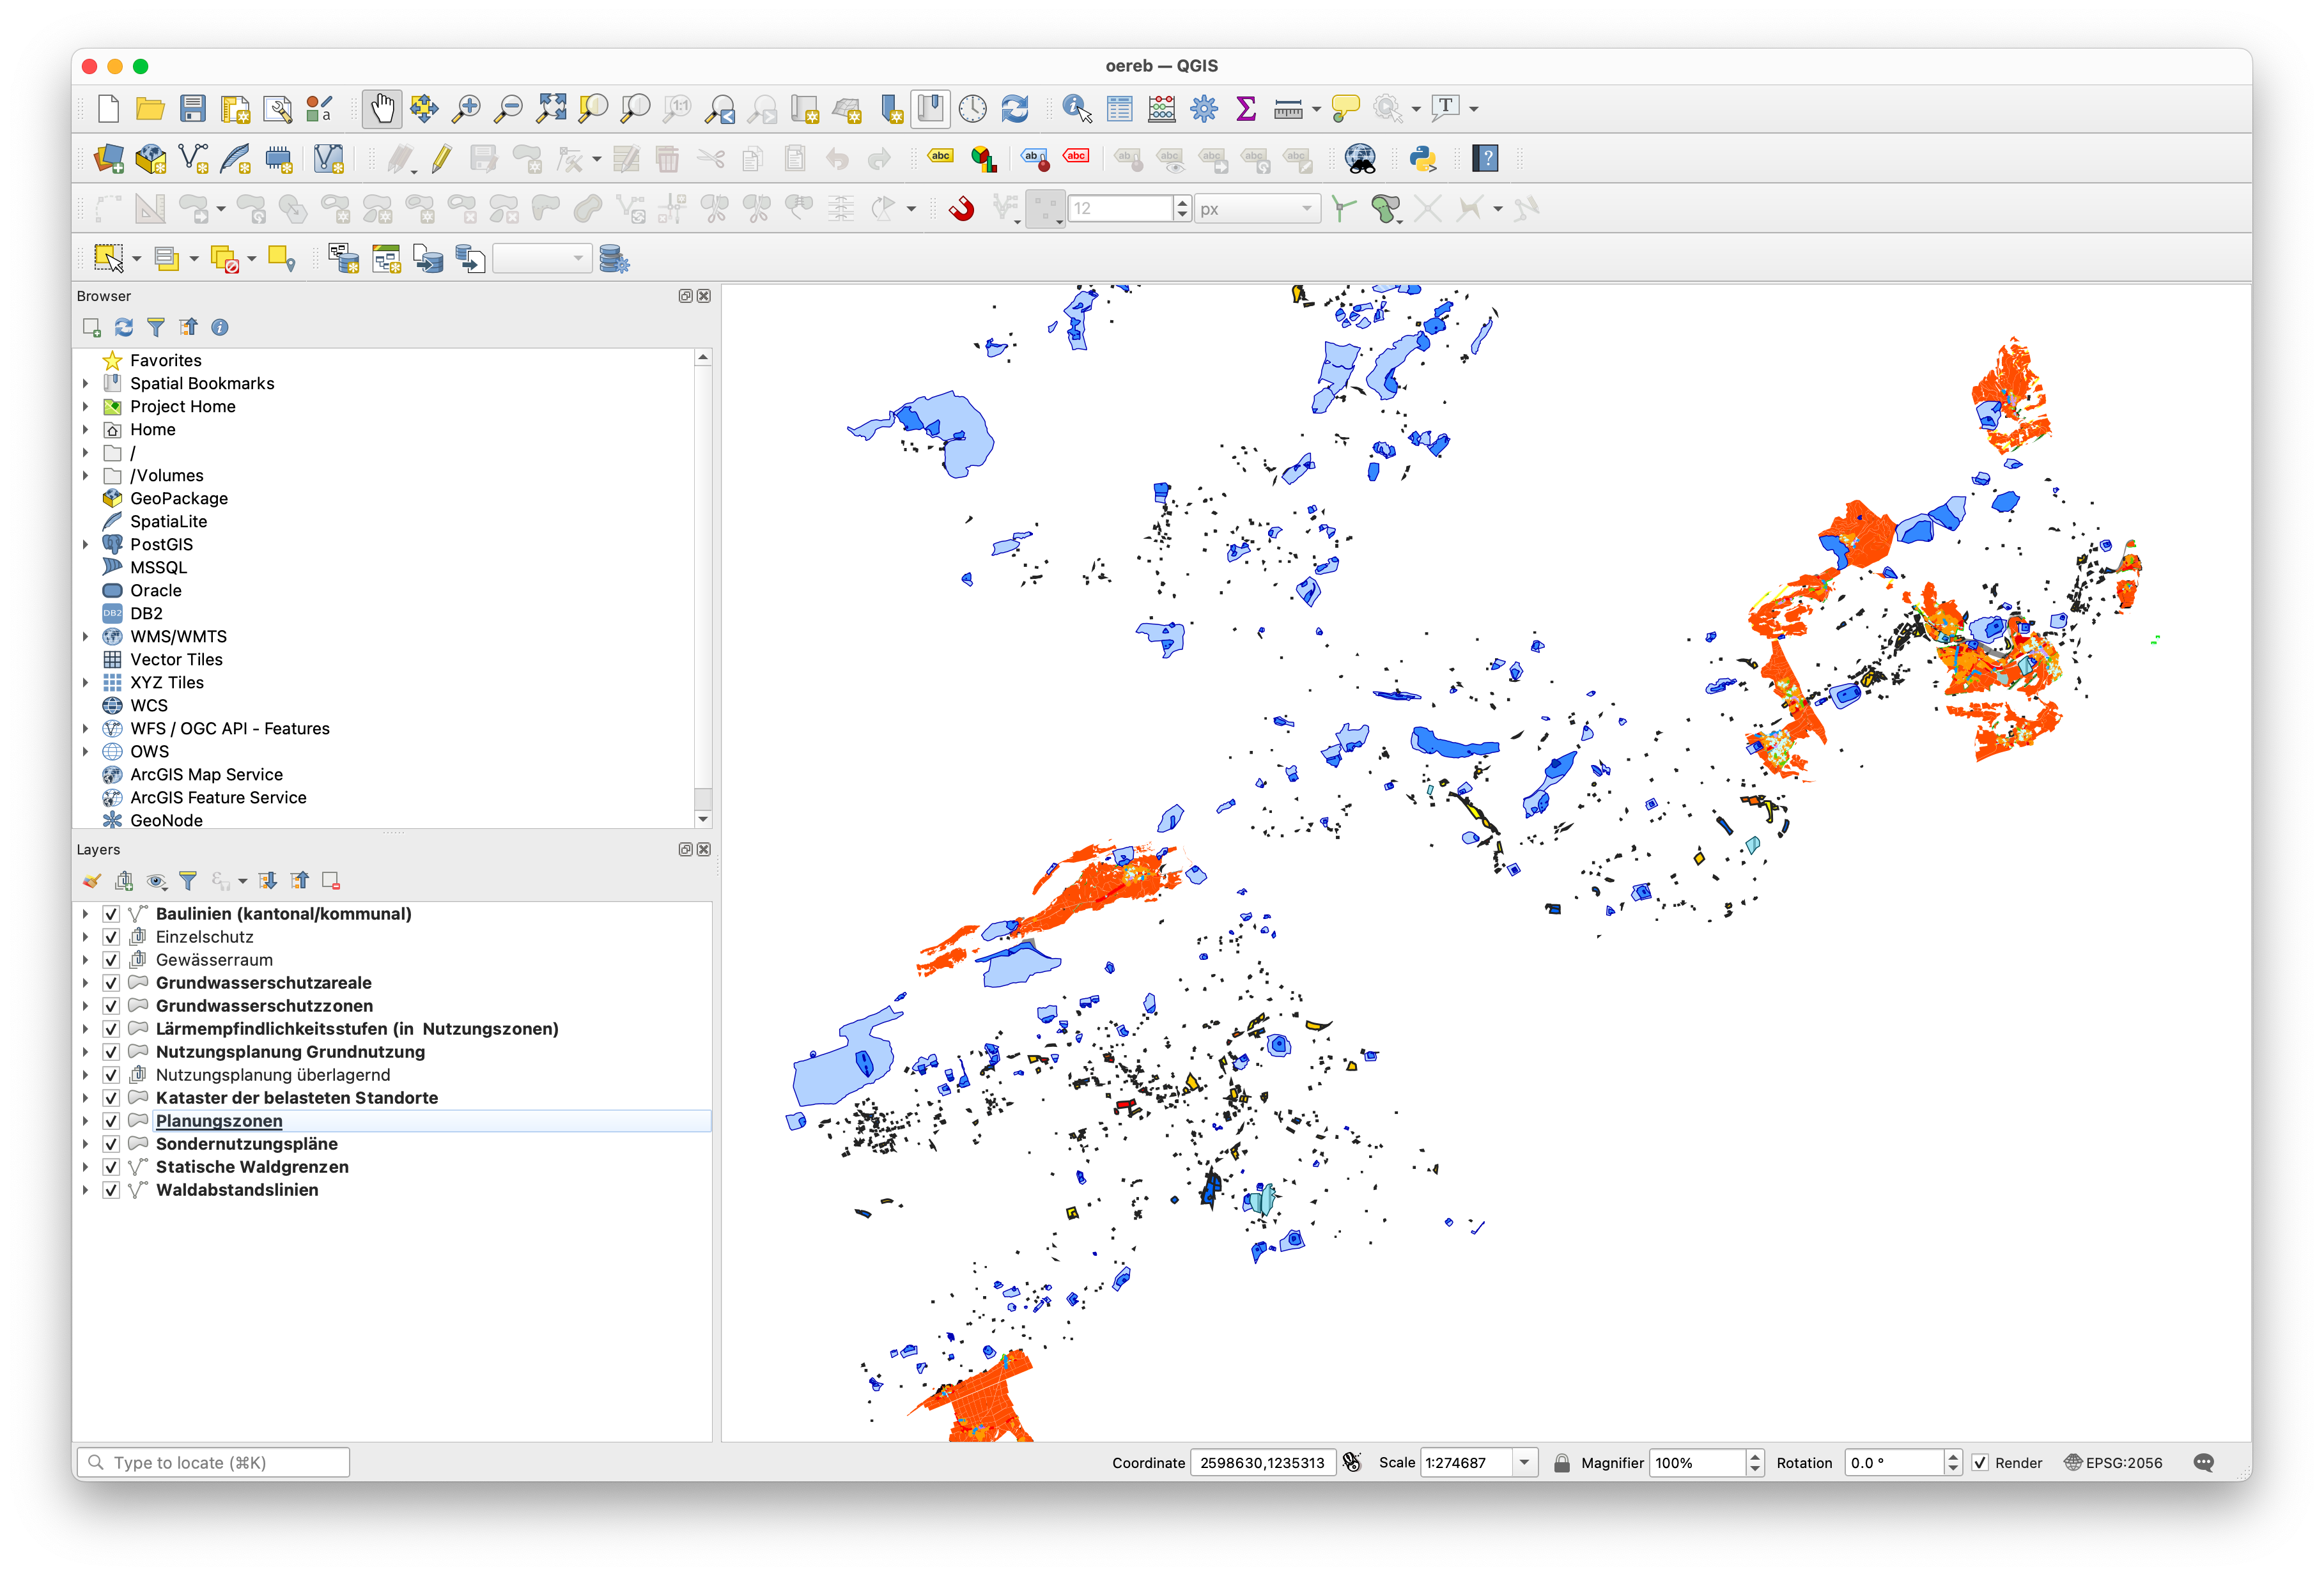Hide the Grundwasserschutzzonen layer
Screen dimensions: 2324x1576
[x=112, y=1006]
